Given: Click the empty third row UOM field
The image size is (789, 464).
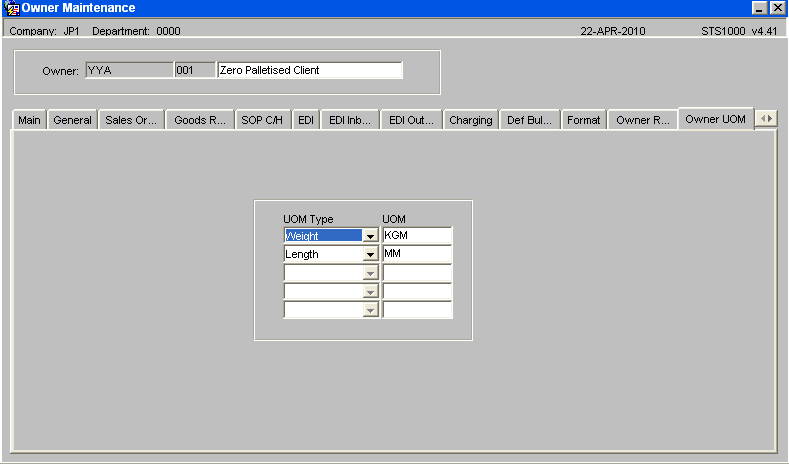Looking at the screenshot, I should pyautogui.click(x=417, y=272).
